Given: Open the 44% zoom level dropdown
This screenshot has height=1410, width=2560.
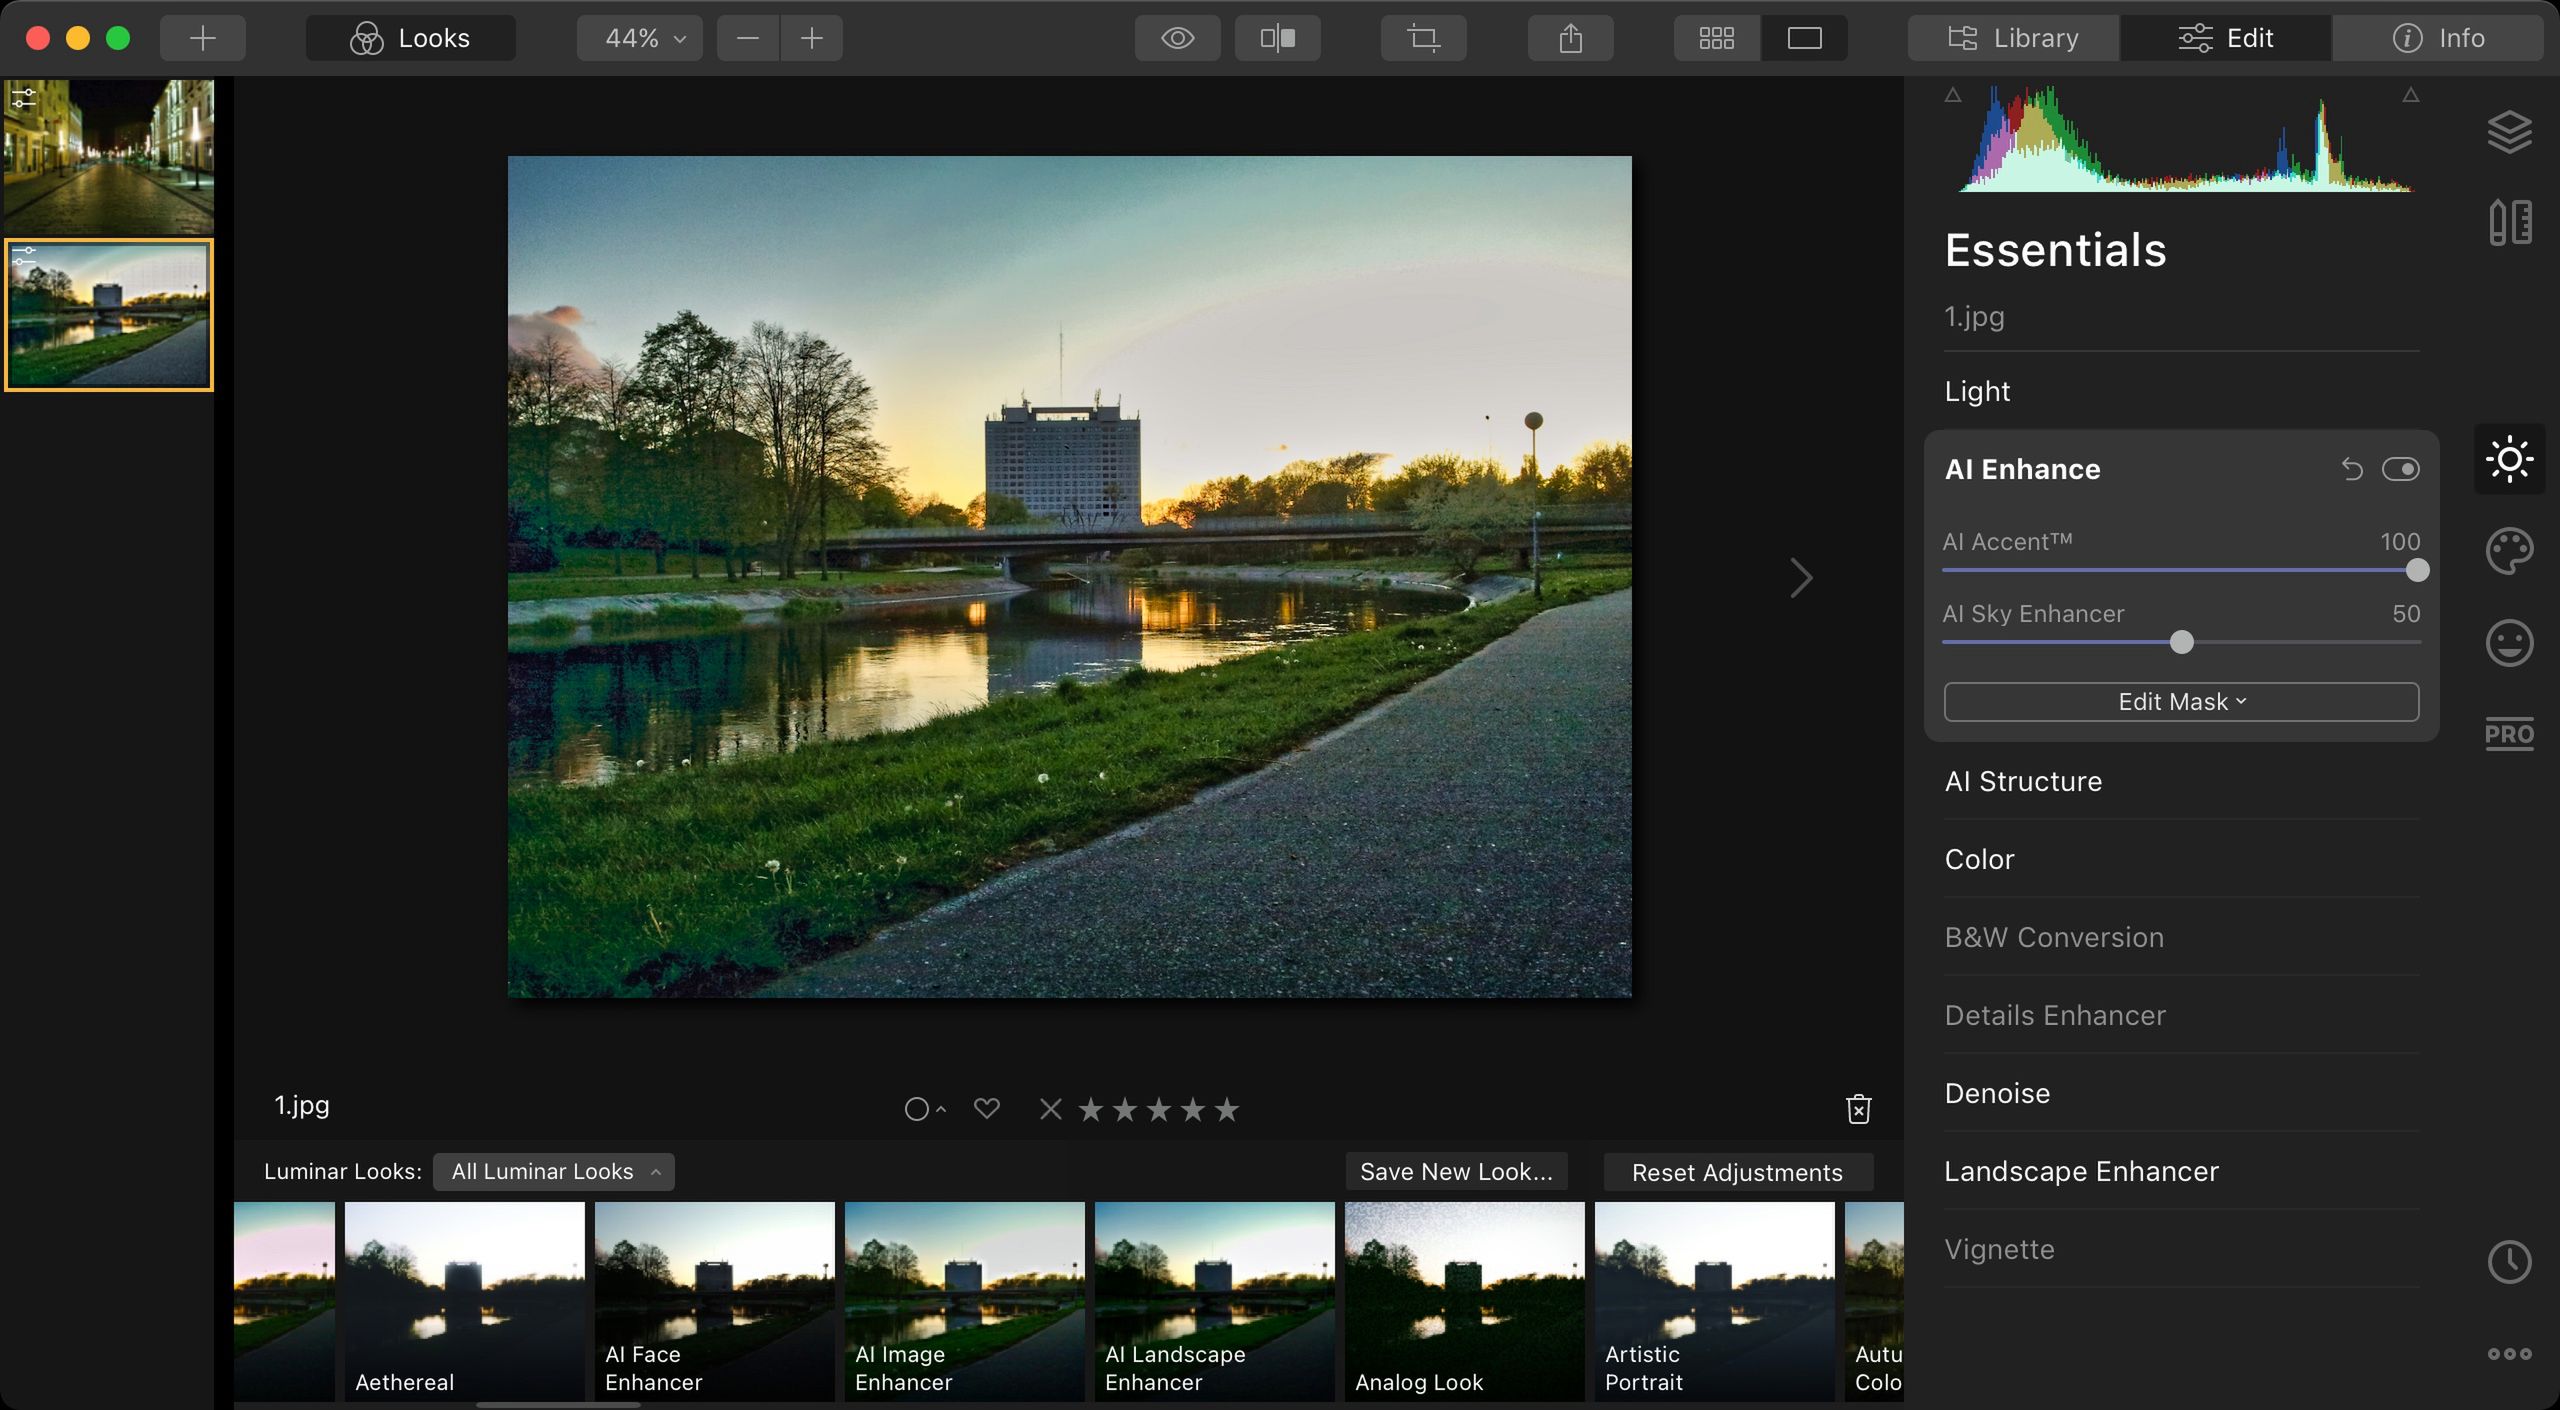Looking at the screenshot, I should tap(640, 38).
